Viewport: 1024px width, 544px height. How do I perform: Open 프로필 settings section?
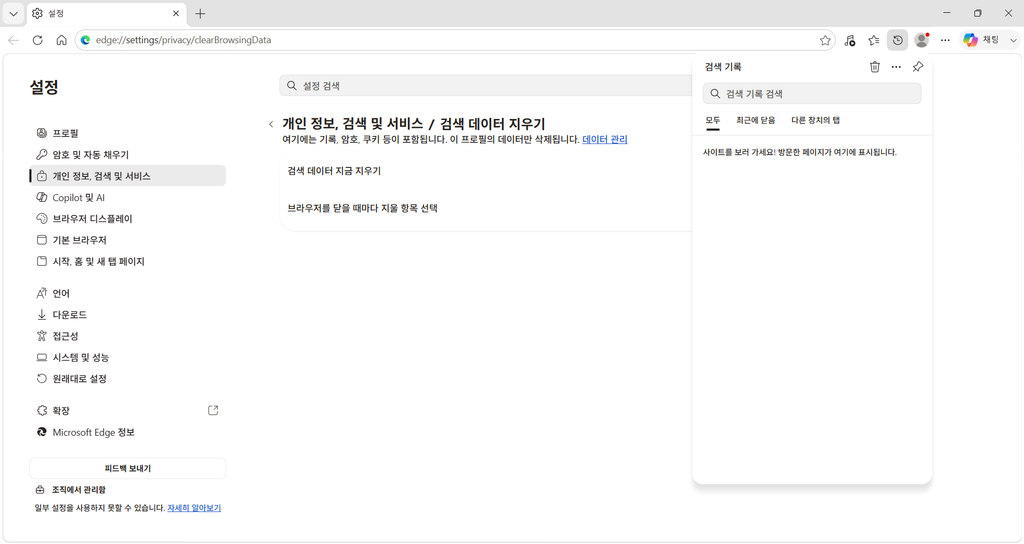click(x=128, y=133)
